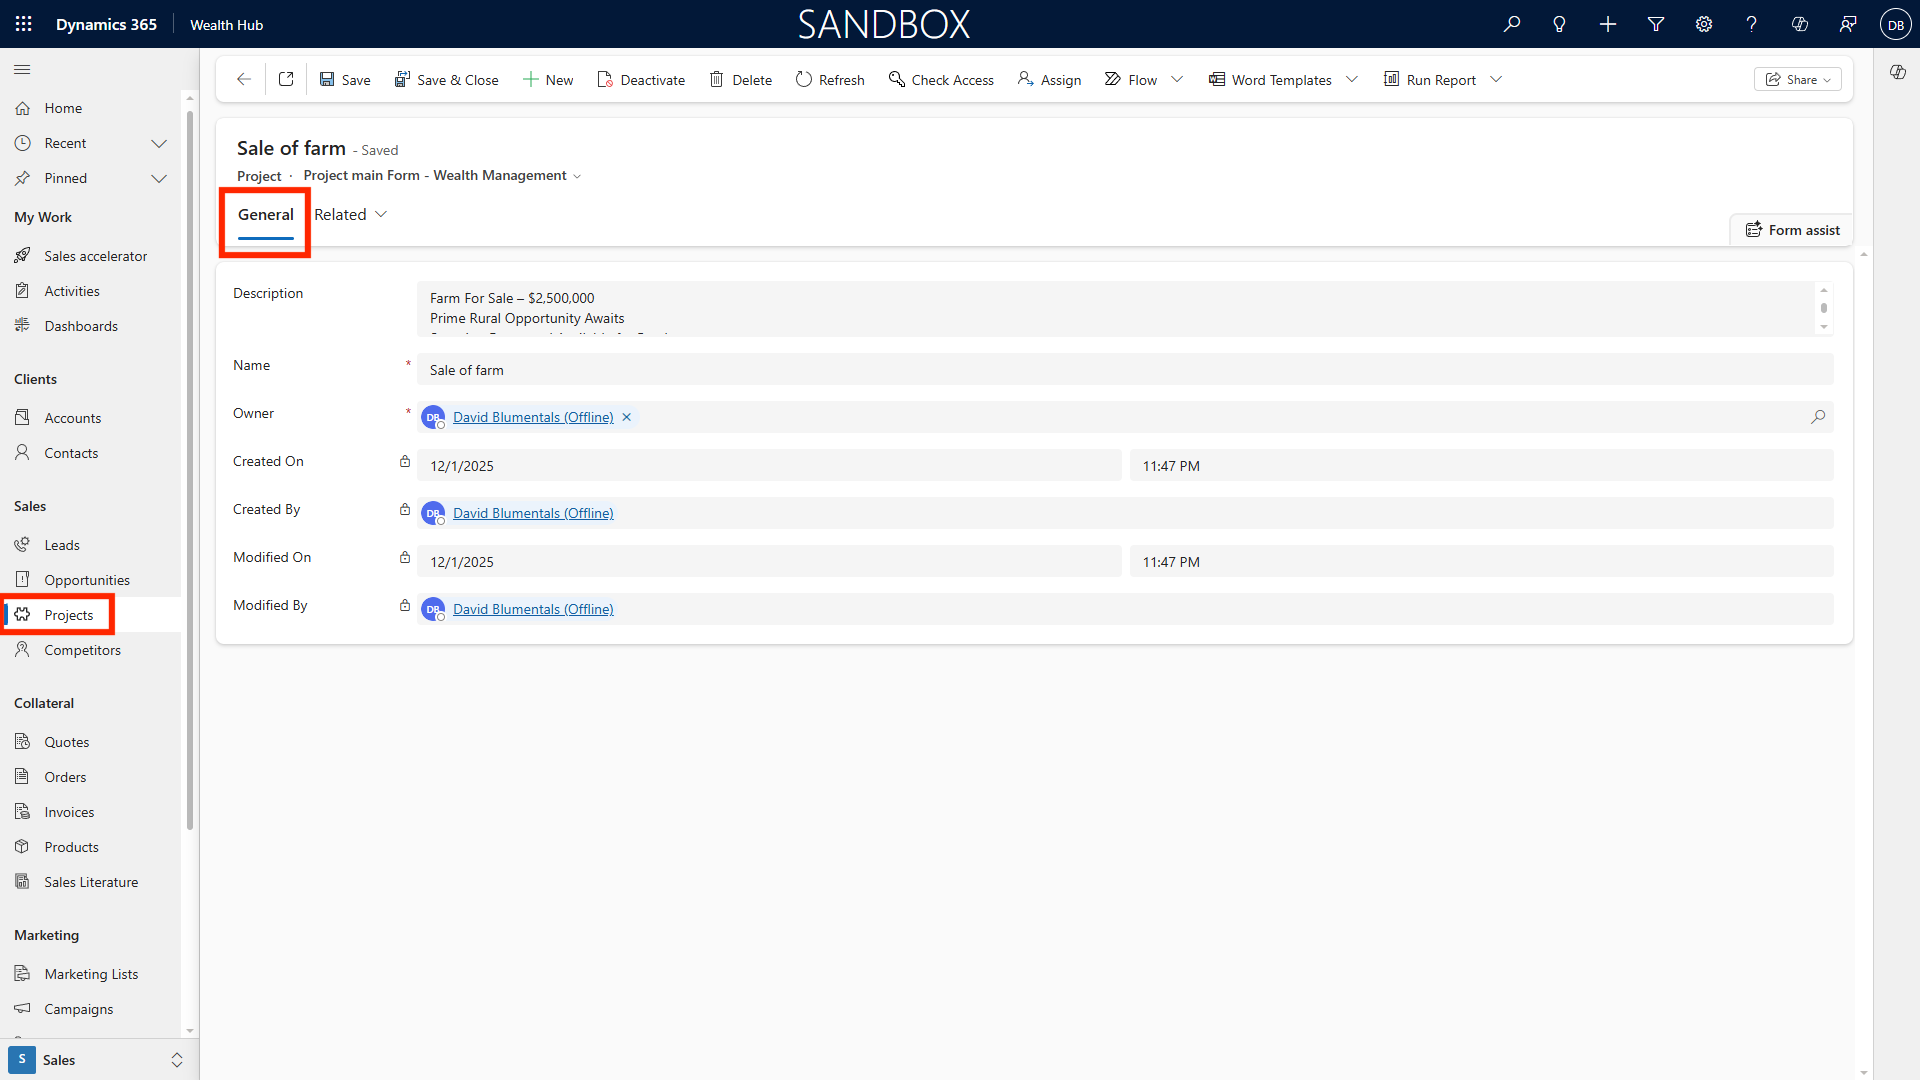
Task: Open the Settings gear icon
Action: (1703, 24)
